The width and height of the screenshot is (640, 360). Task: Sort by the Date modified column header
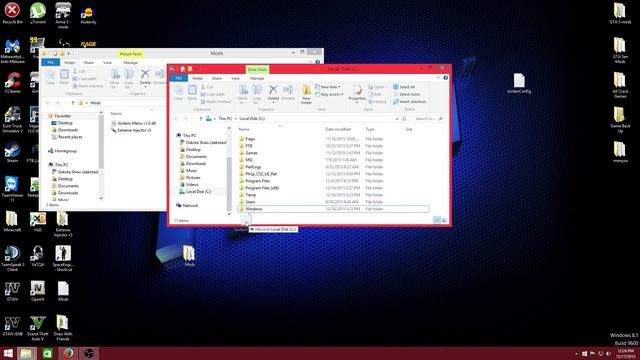click(338, 129)
